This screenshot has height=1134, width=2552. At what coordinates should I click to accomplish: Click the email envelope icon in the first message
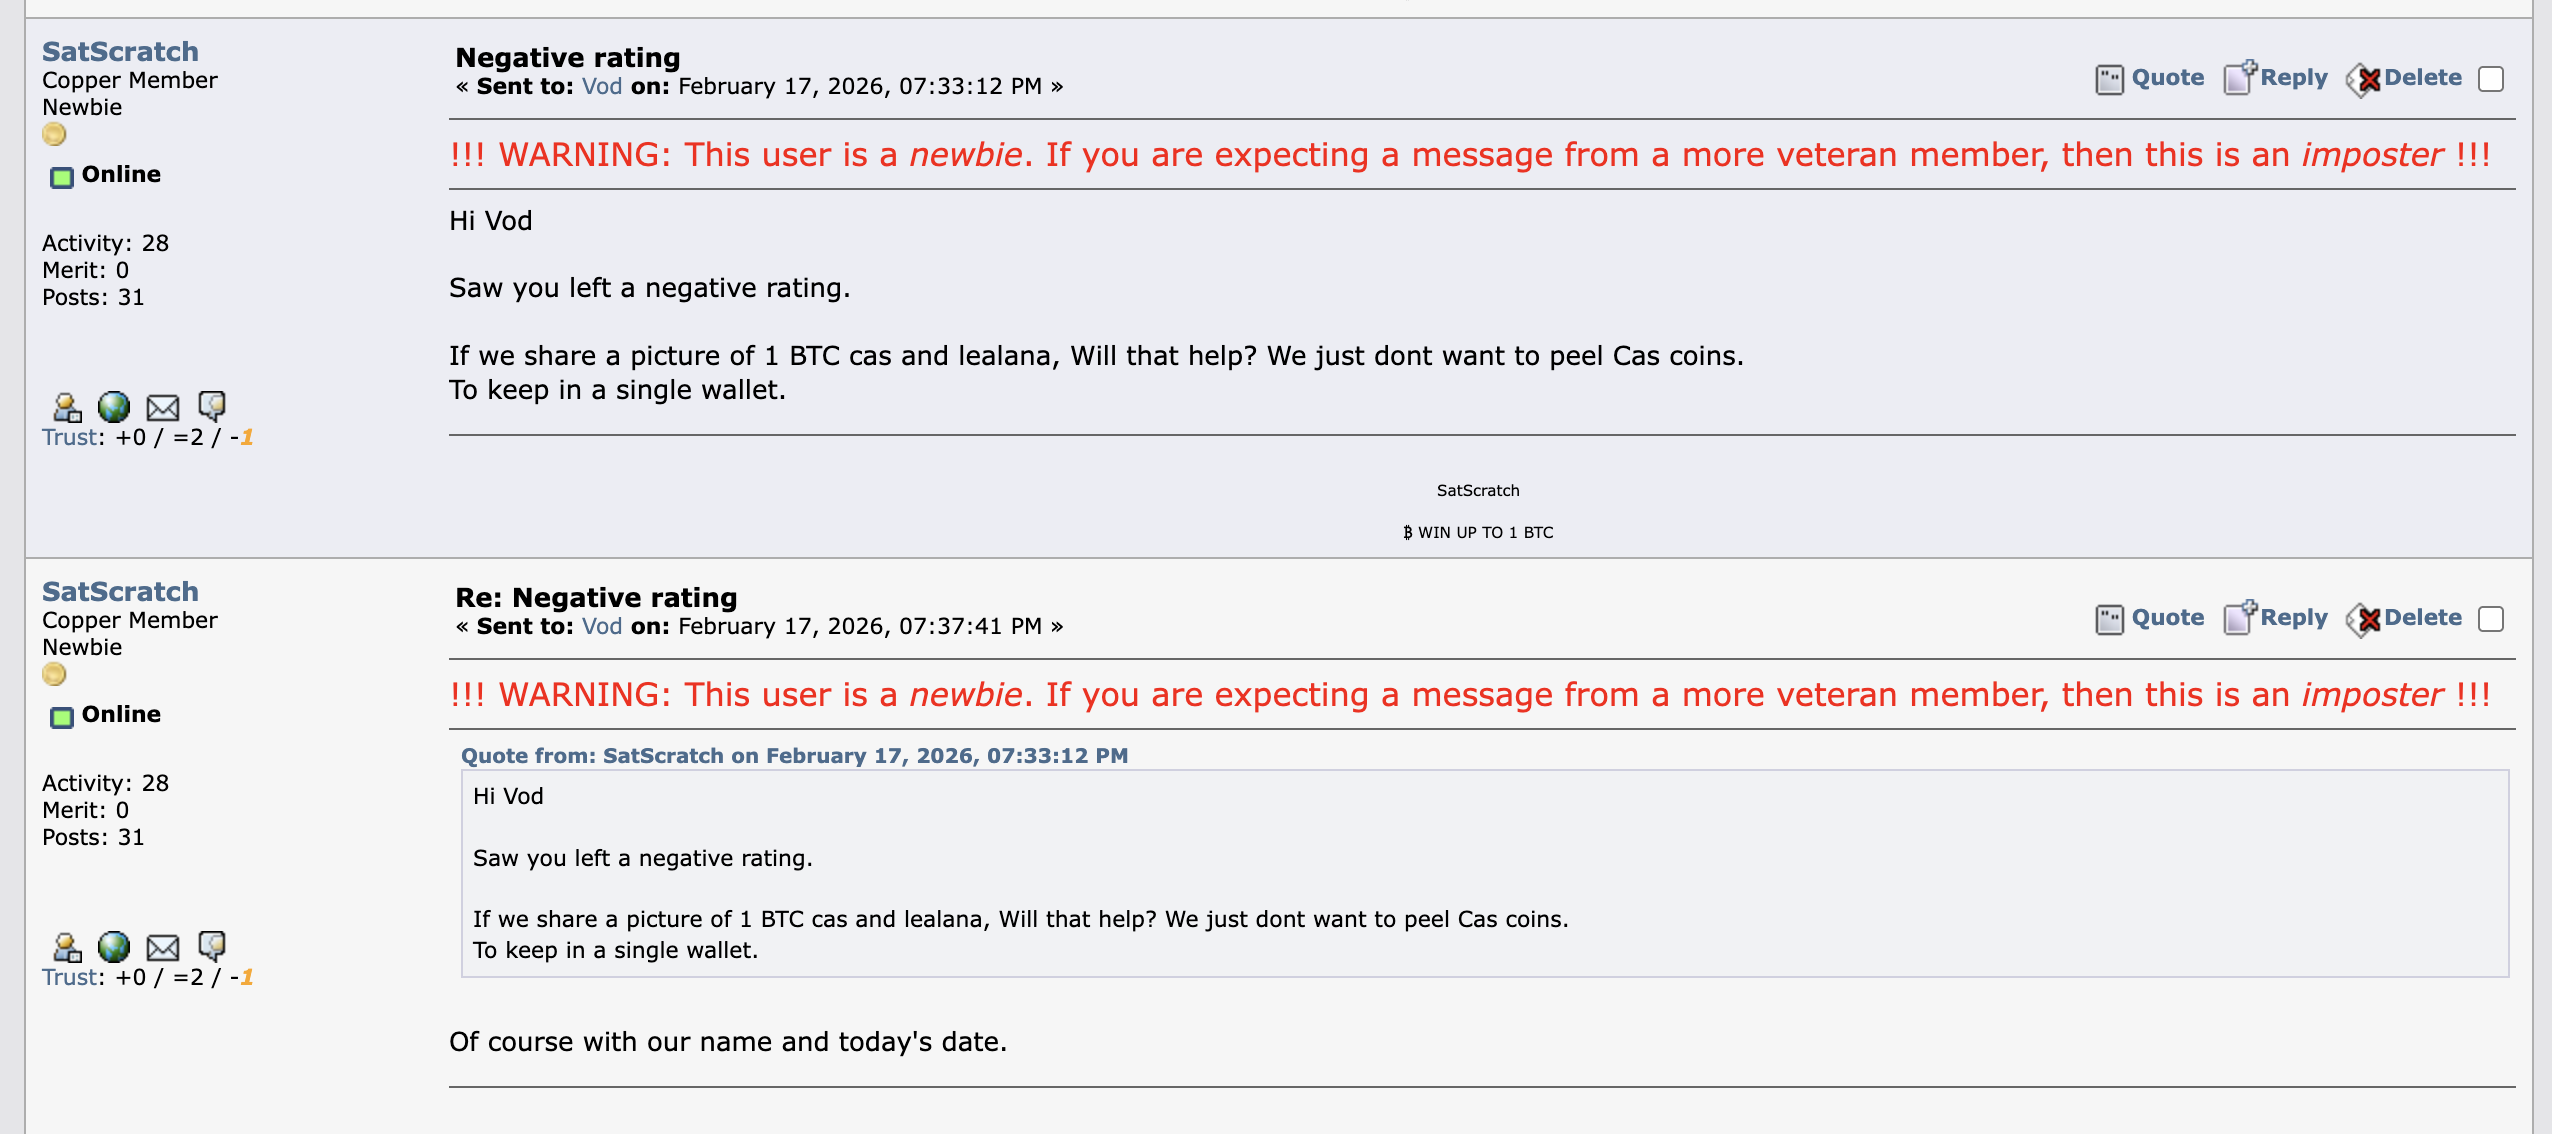163,407
